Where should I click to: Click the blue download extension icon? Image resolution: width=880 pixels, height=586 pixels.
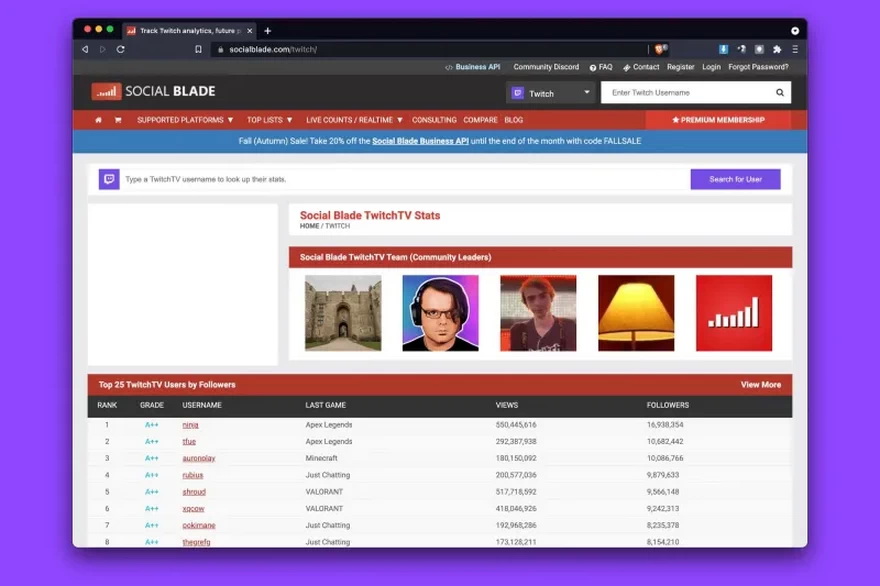pyautogui.click(x=723, y=49)
